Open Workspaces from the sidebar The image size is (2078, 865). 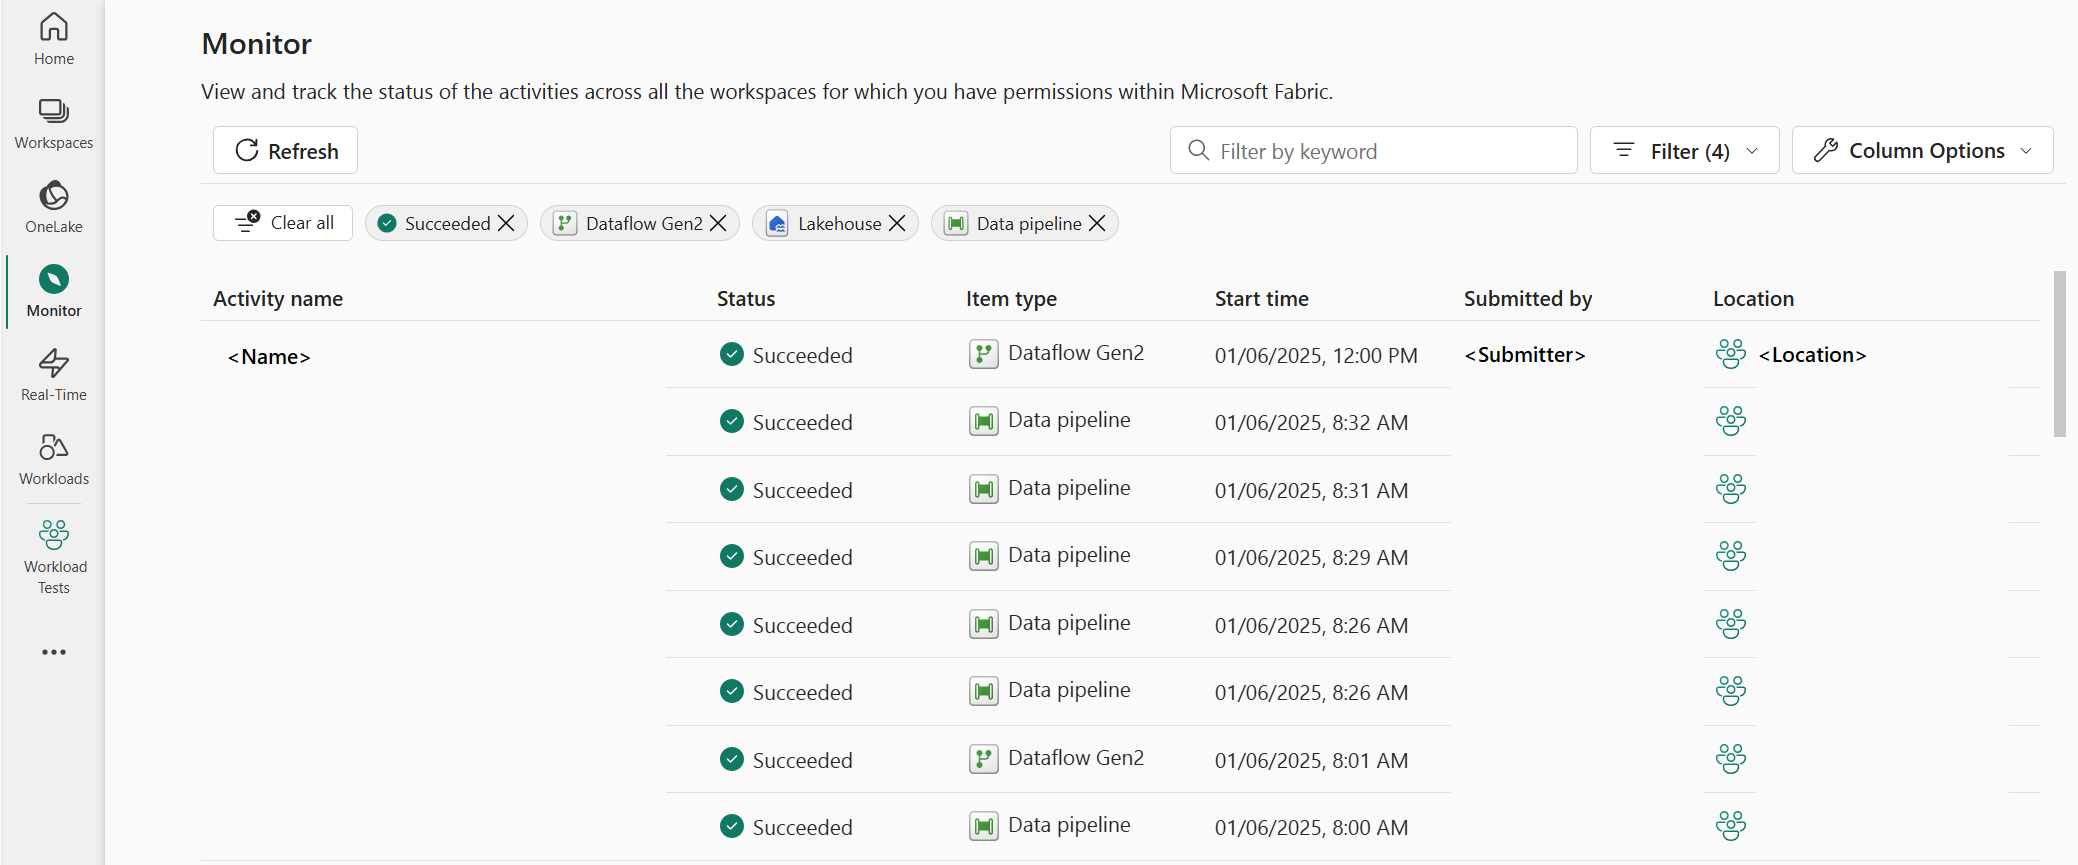point(54,124)
